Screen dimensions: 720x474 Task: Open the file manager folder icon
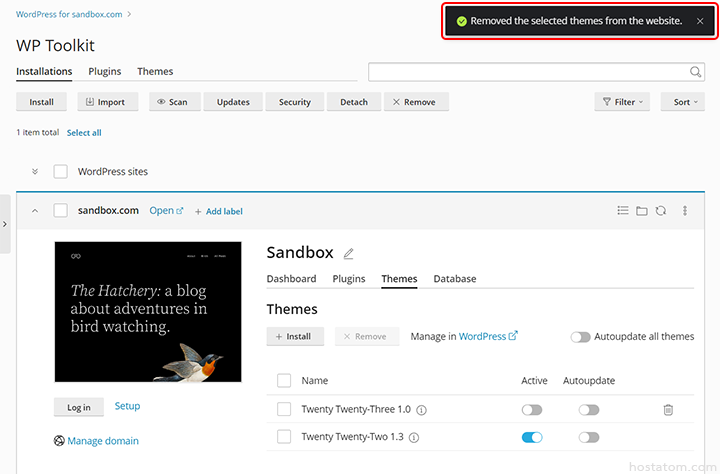(x=642, y=211)
